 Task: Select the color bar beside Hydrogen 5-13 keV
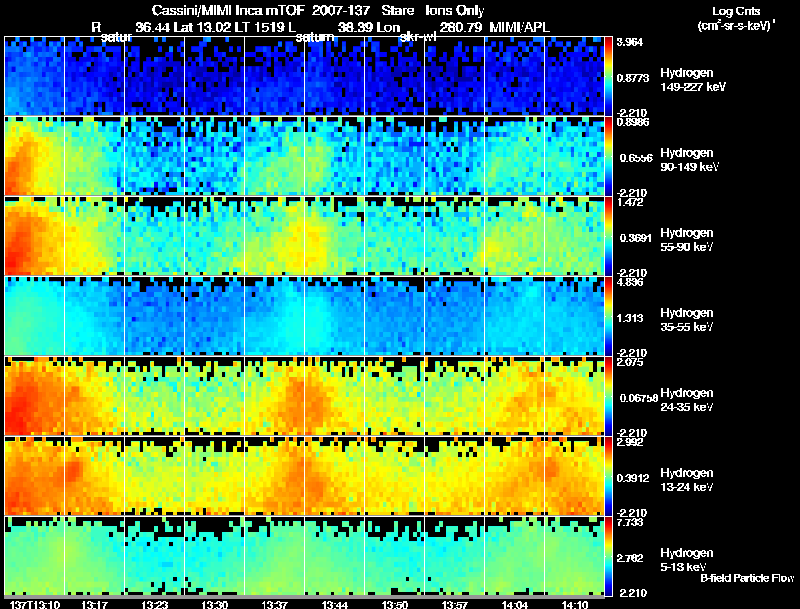click(x=608, y=556)
